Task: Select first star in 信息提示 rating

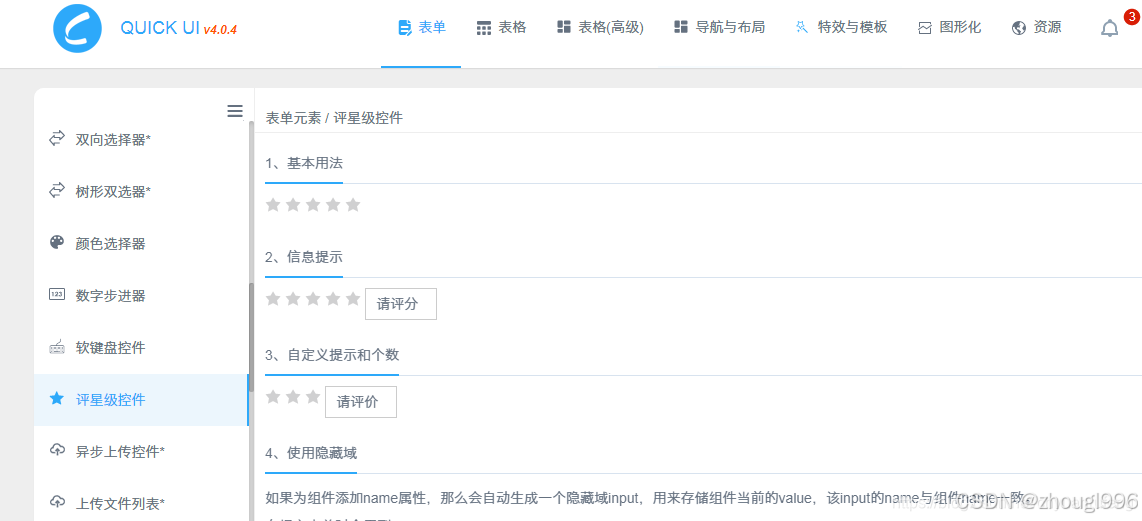Action: point(273,299)
